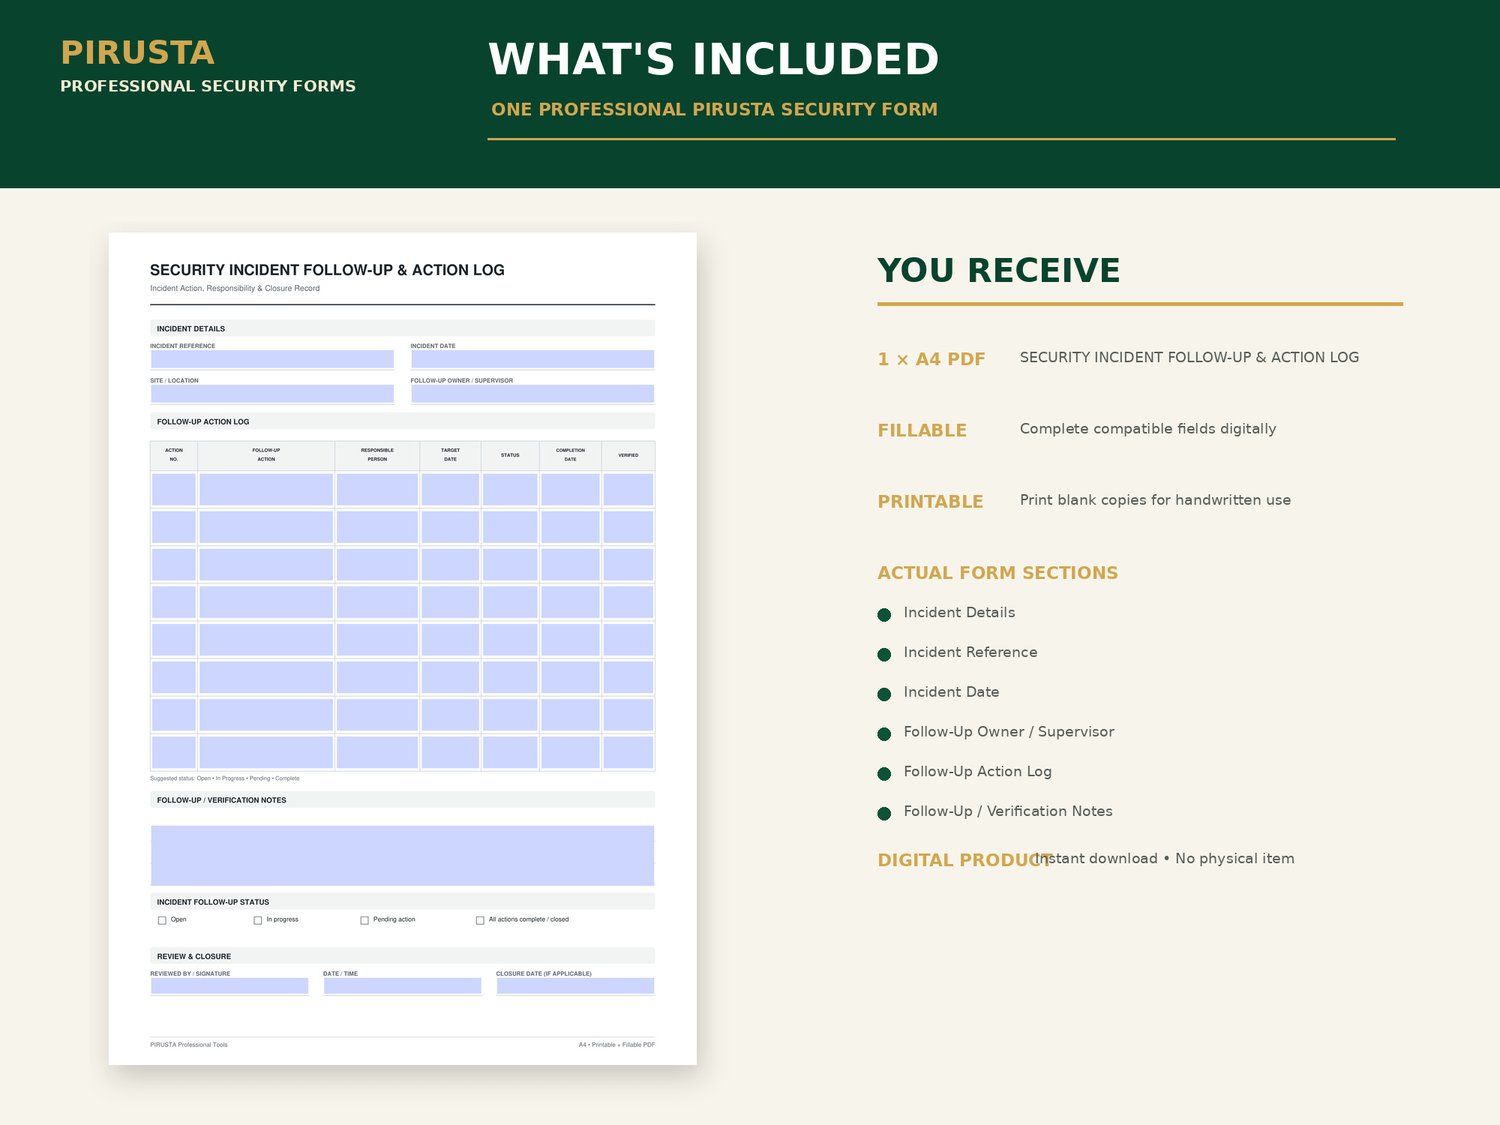Check the In progress checkbox
The width and height of the screenshot is (1500, 1125).
pyautogui.click(x=258, y=920)
